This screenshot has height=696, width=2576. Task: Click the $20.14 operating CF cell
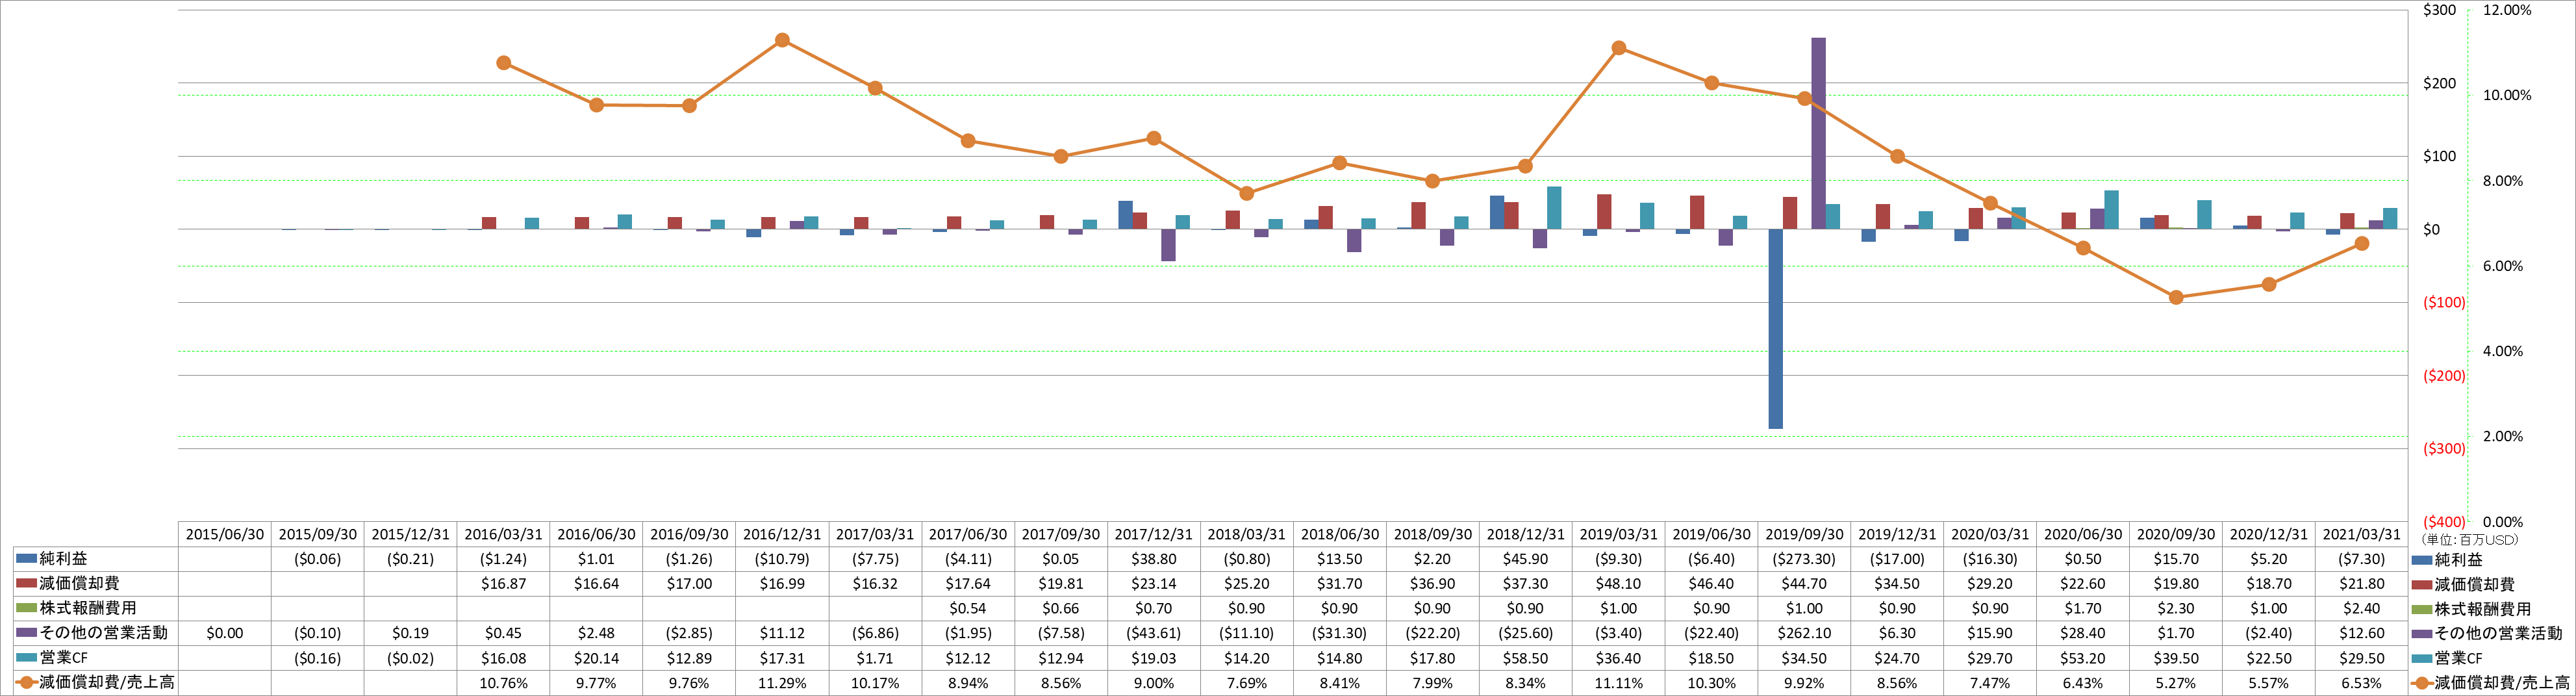pyautogui.click(x=597, y=658)
